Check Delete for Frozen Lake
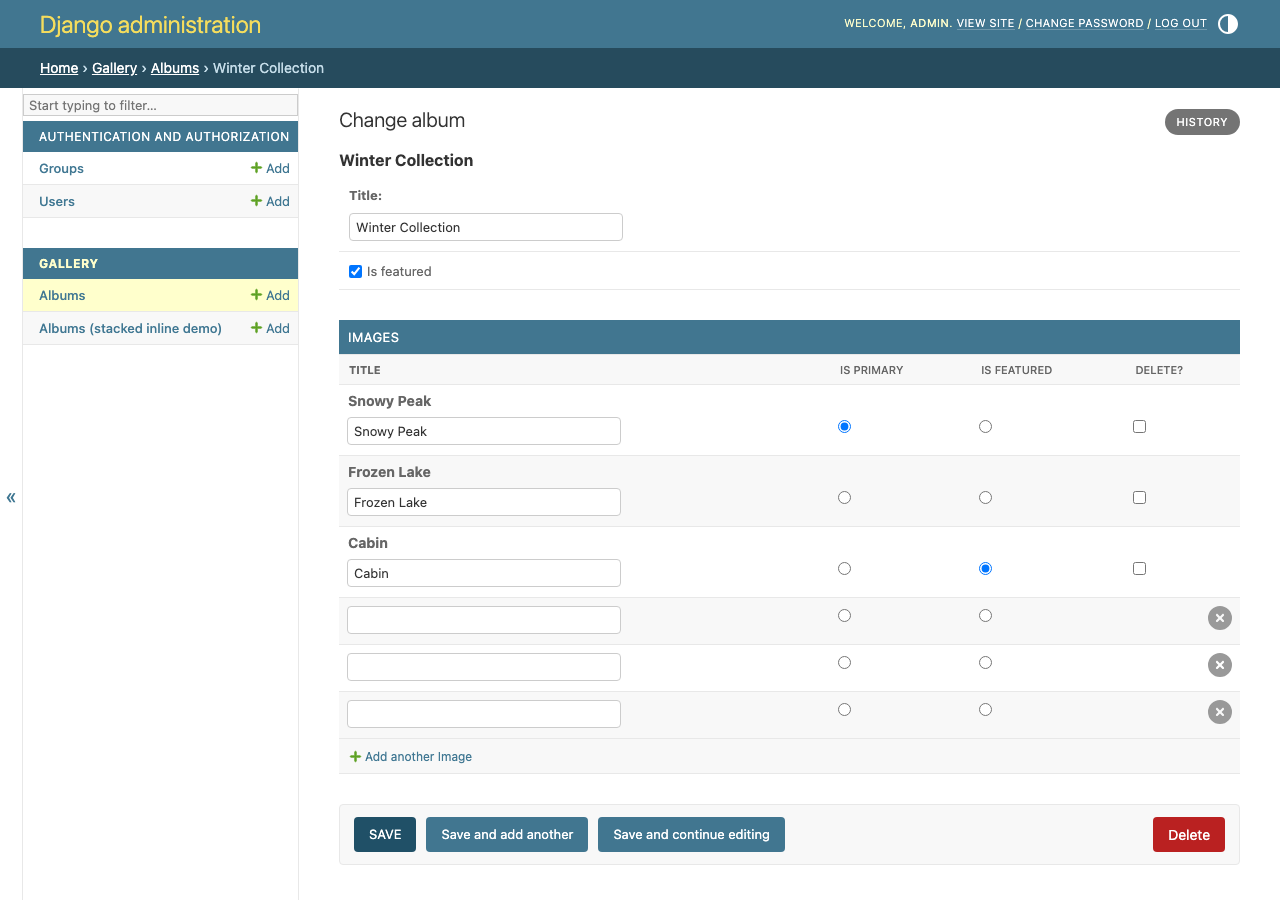 point(1139,497)
